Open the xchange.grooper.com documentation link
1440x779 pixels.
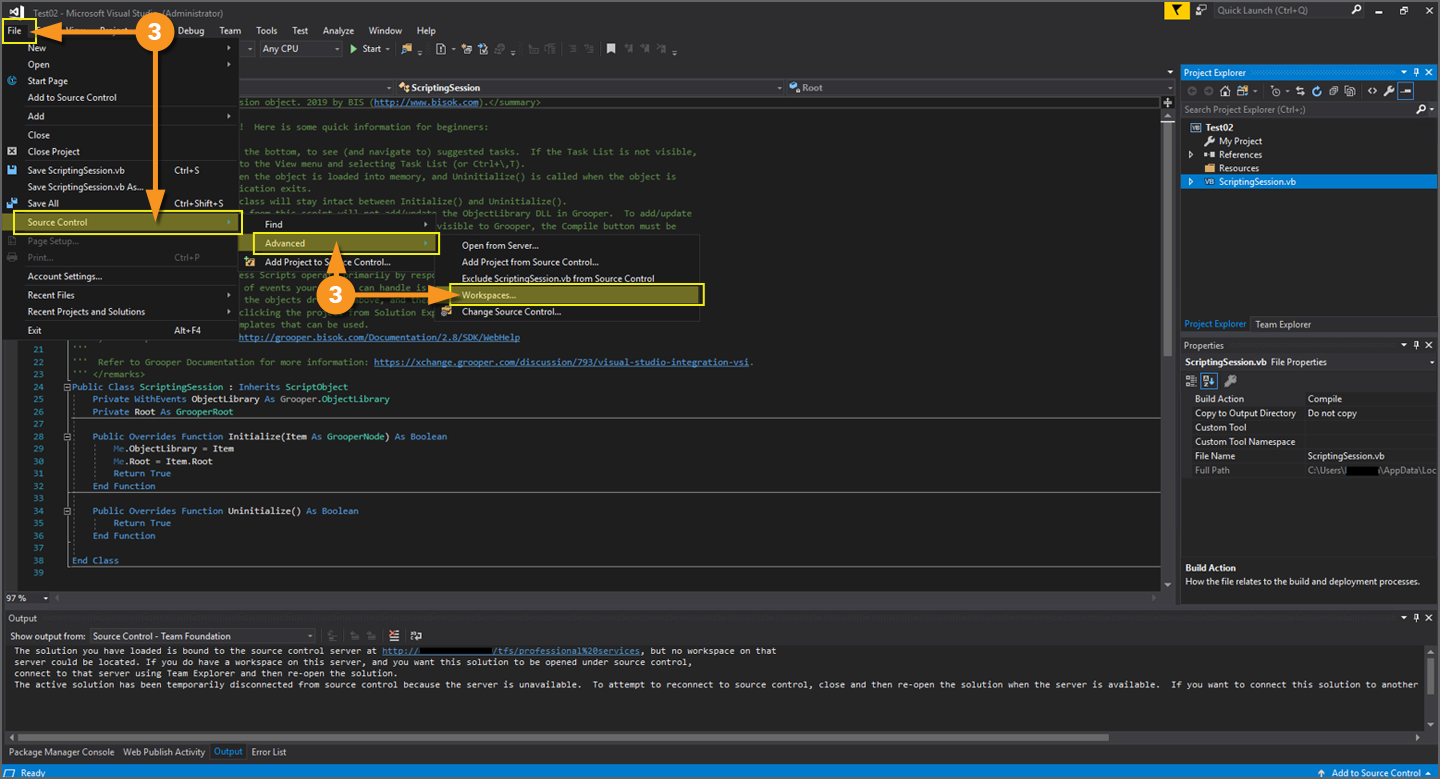tap(562, 362)
